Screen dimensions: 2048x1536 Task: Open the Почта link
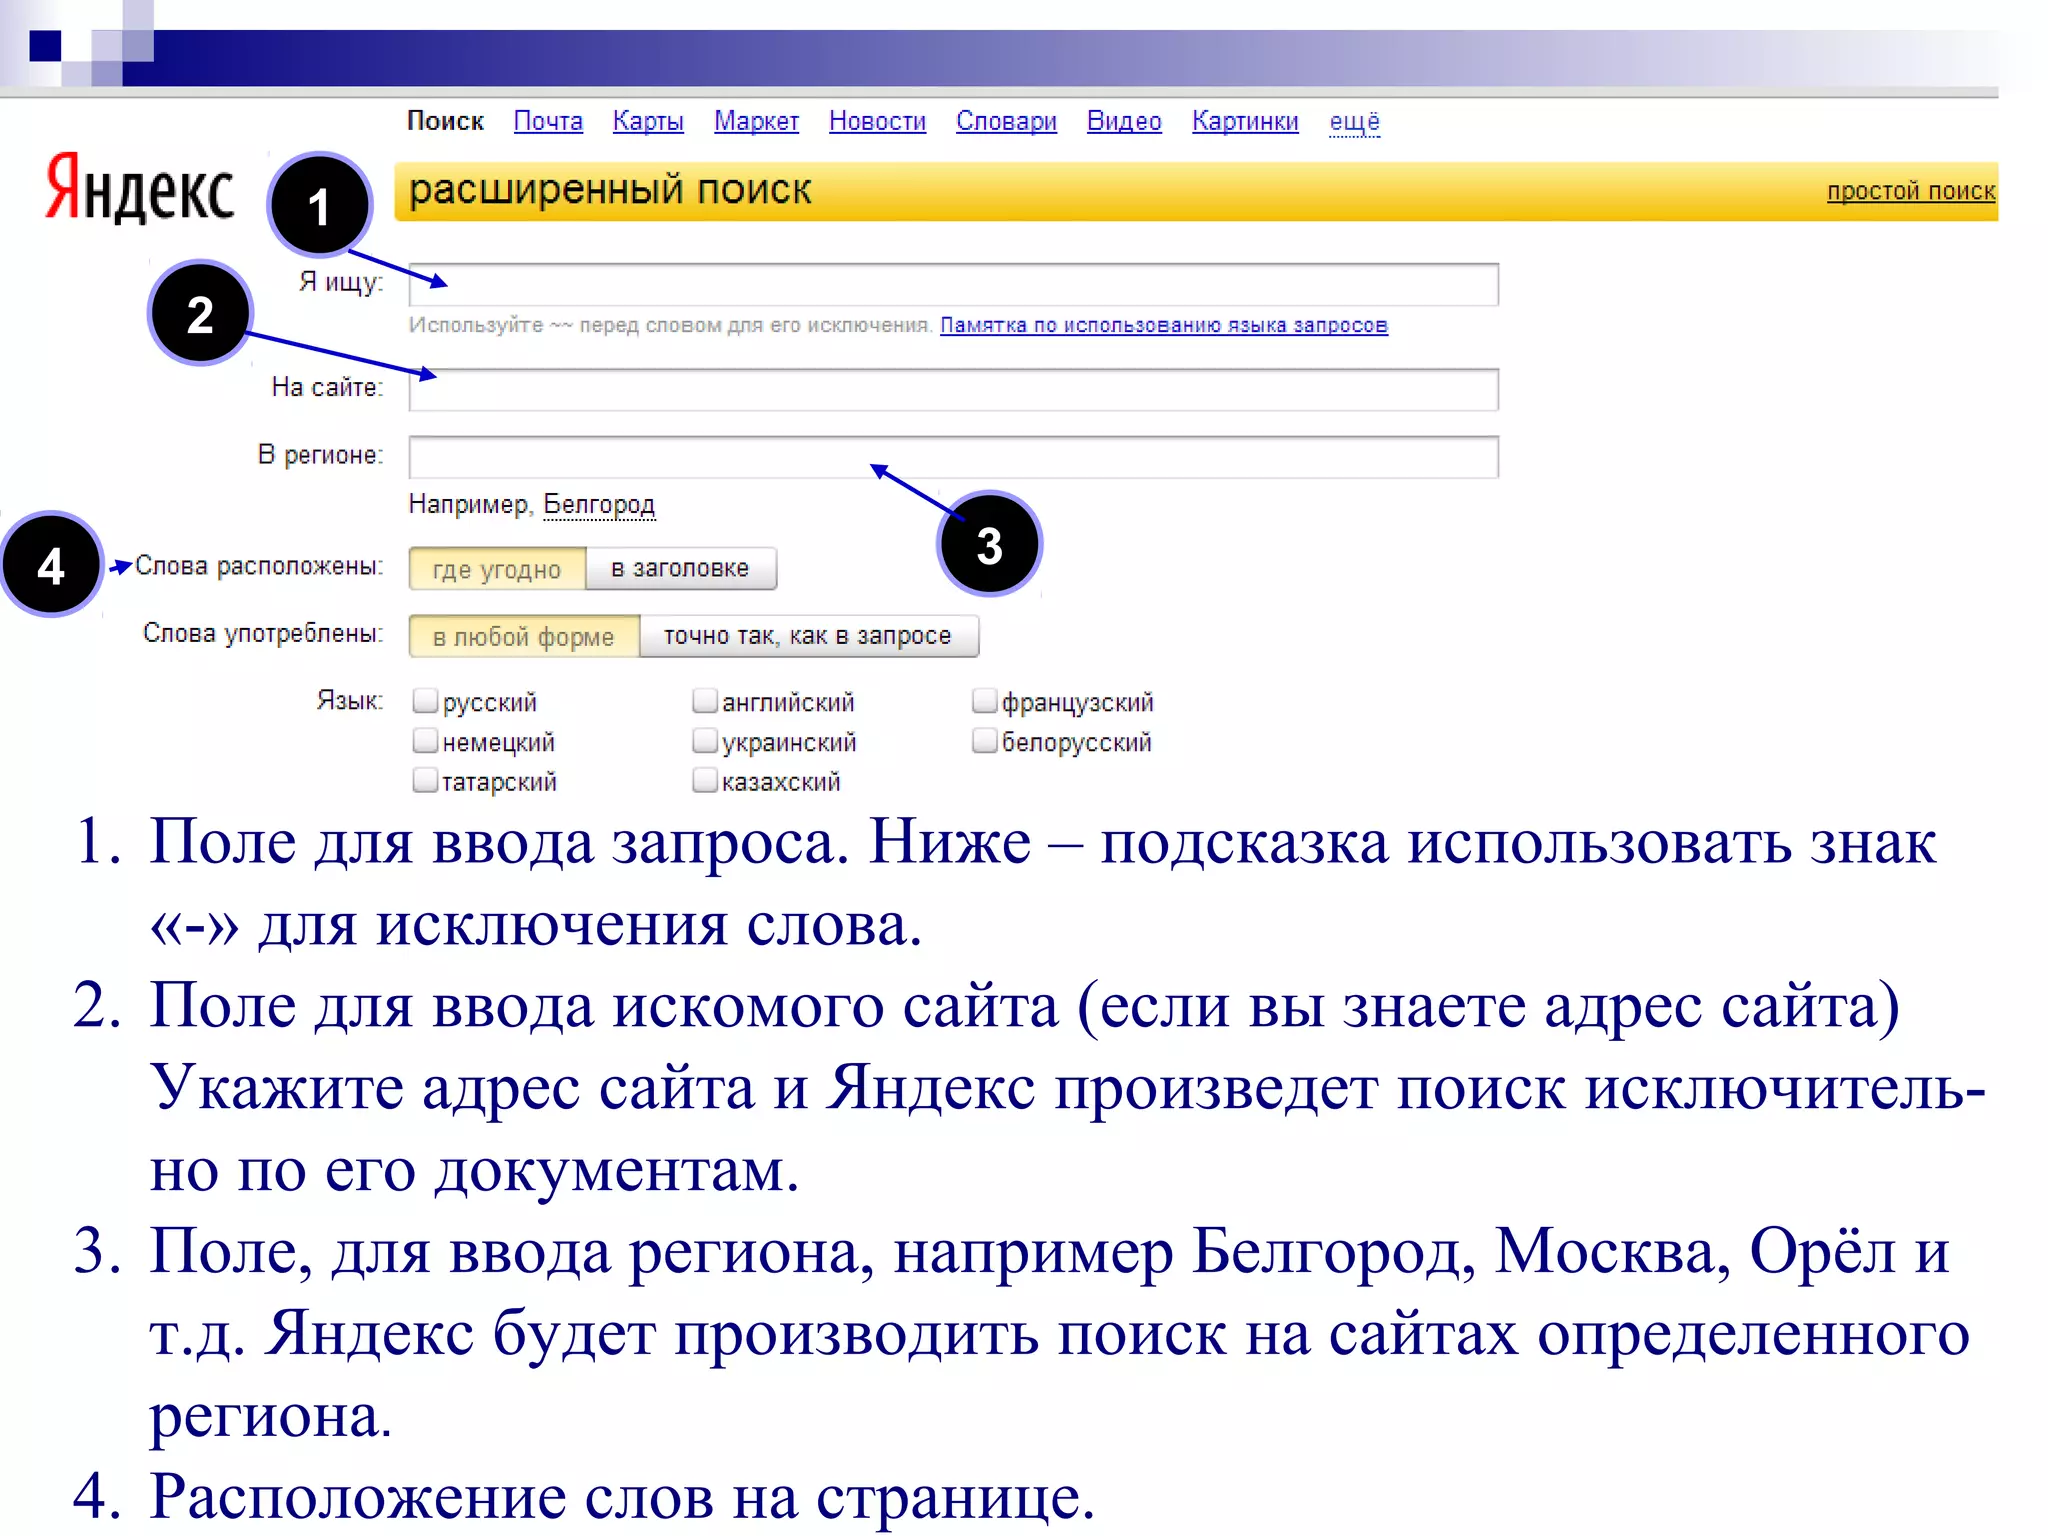[x=548, y=121]
